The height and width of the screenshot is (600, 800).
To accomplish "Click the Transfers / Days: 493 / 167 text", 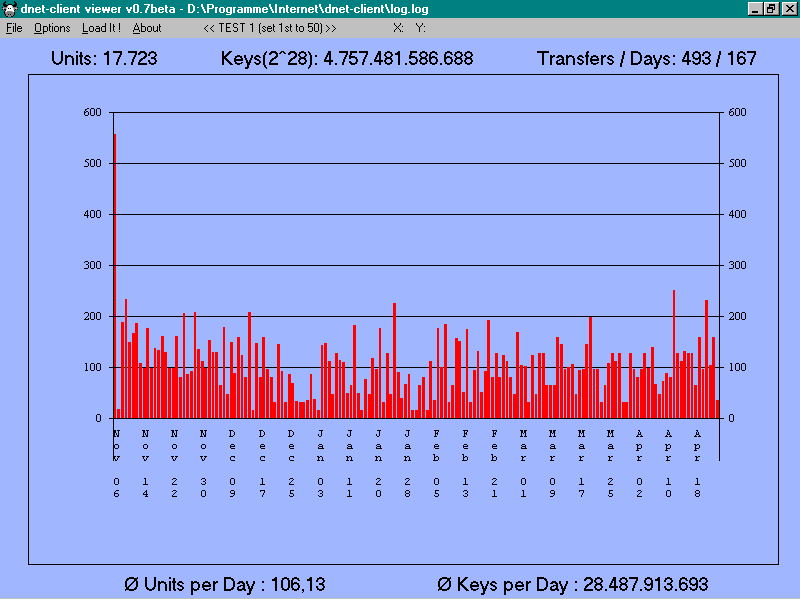I will tap(646, 58).
